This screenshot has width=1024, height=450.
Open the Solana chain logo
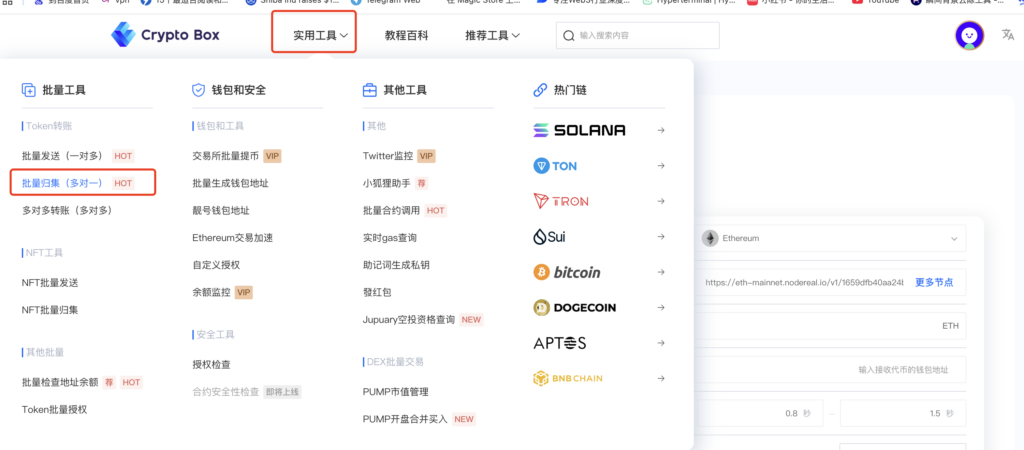579,130
